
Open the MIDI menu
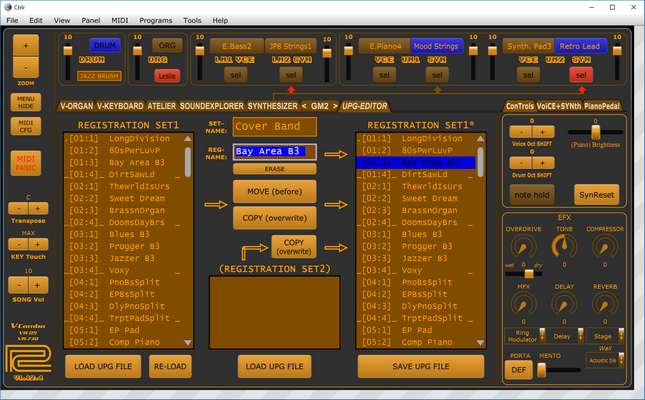click(x=120, y=20)
